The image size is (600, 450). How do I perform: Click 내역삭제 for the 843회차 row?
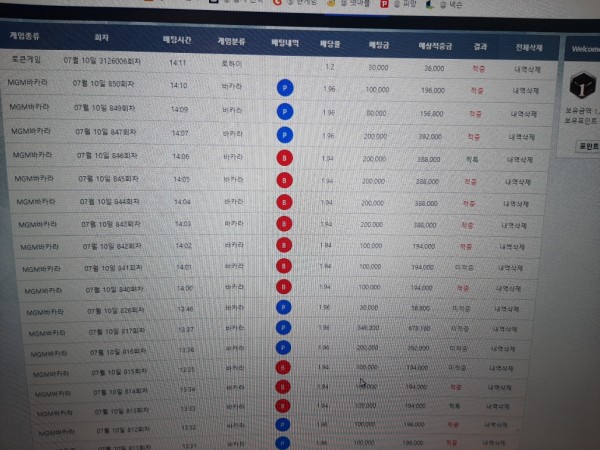514,226
